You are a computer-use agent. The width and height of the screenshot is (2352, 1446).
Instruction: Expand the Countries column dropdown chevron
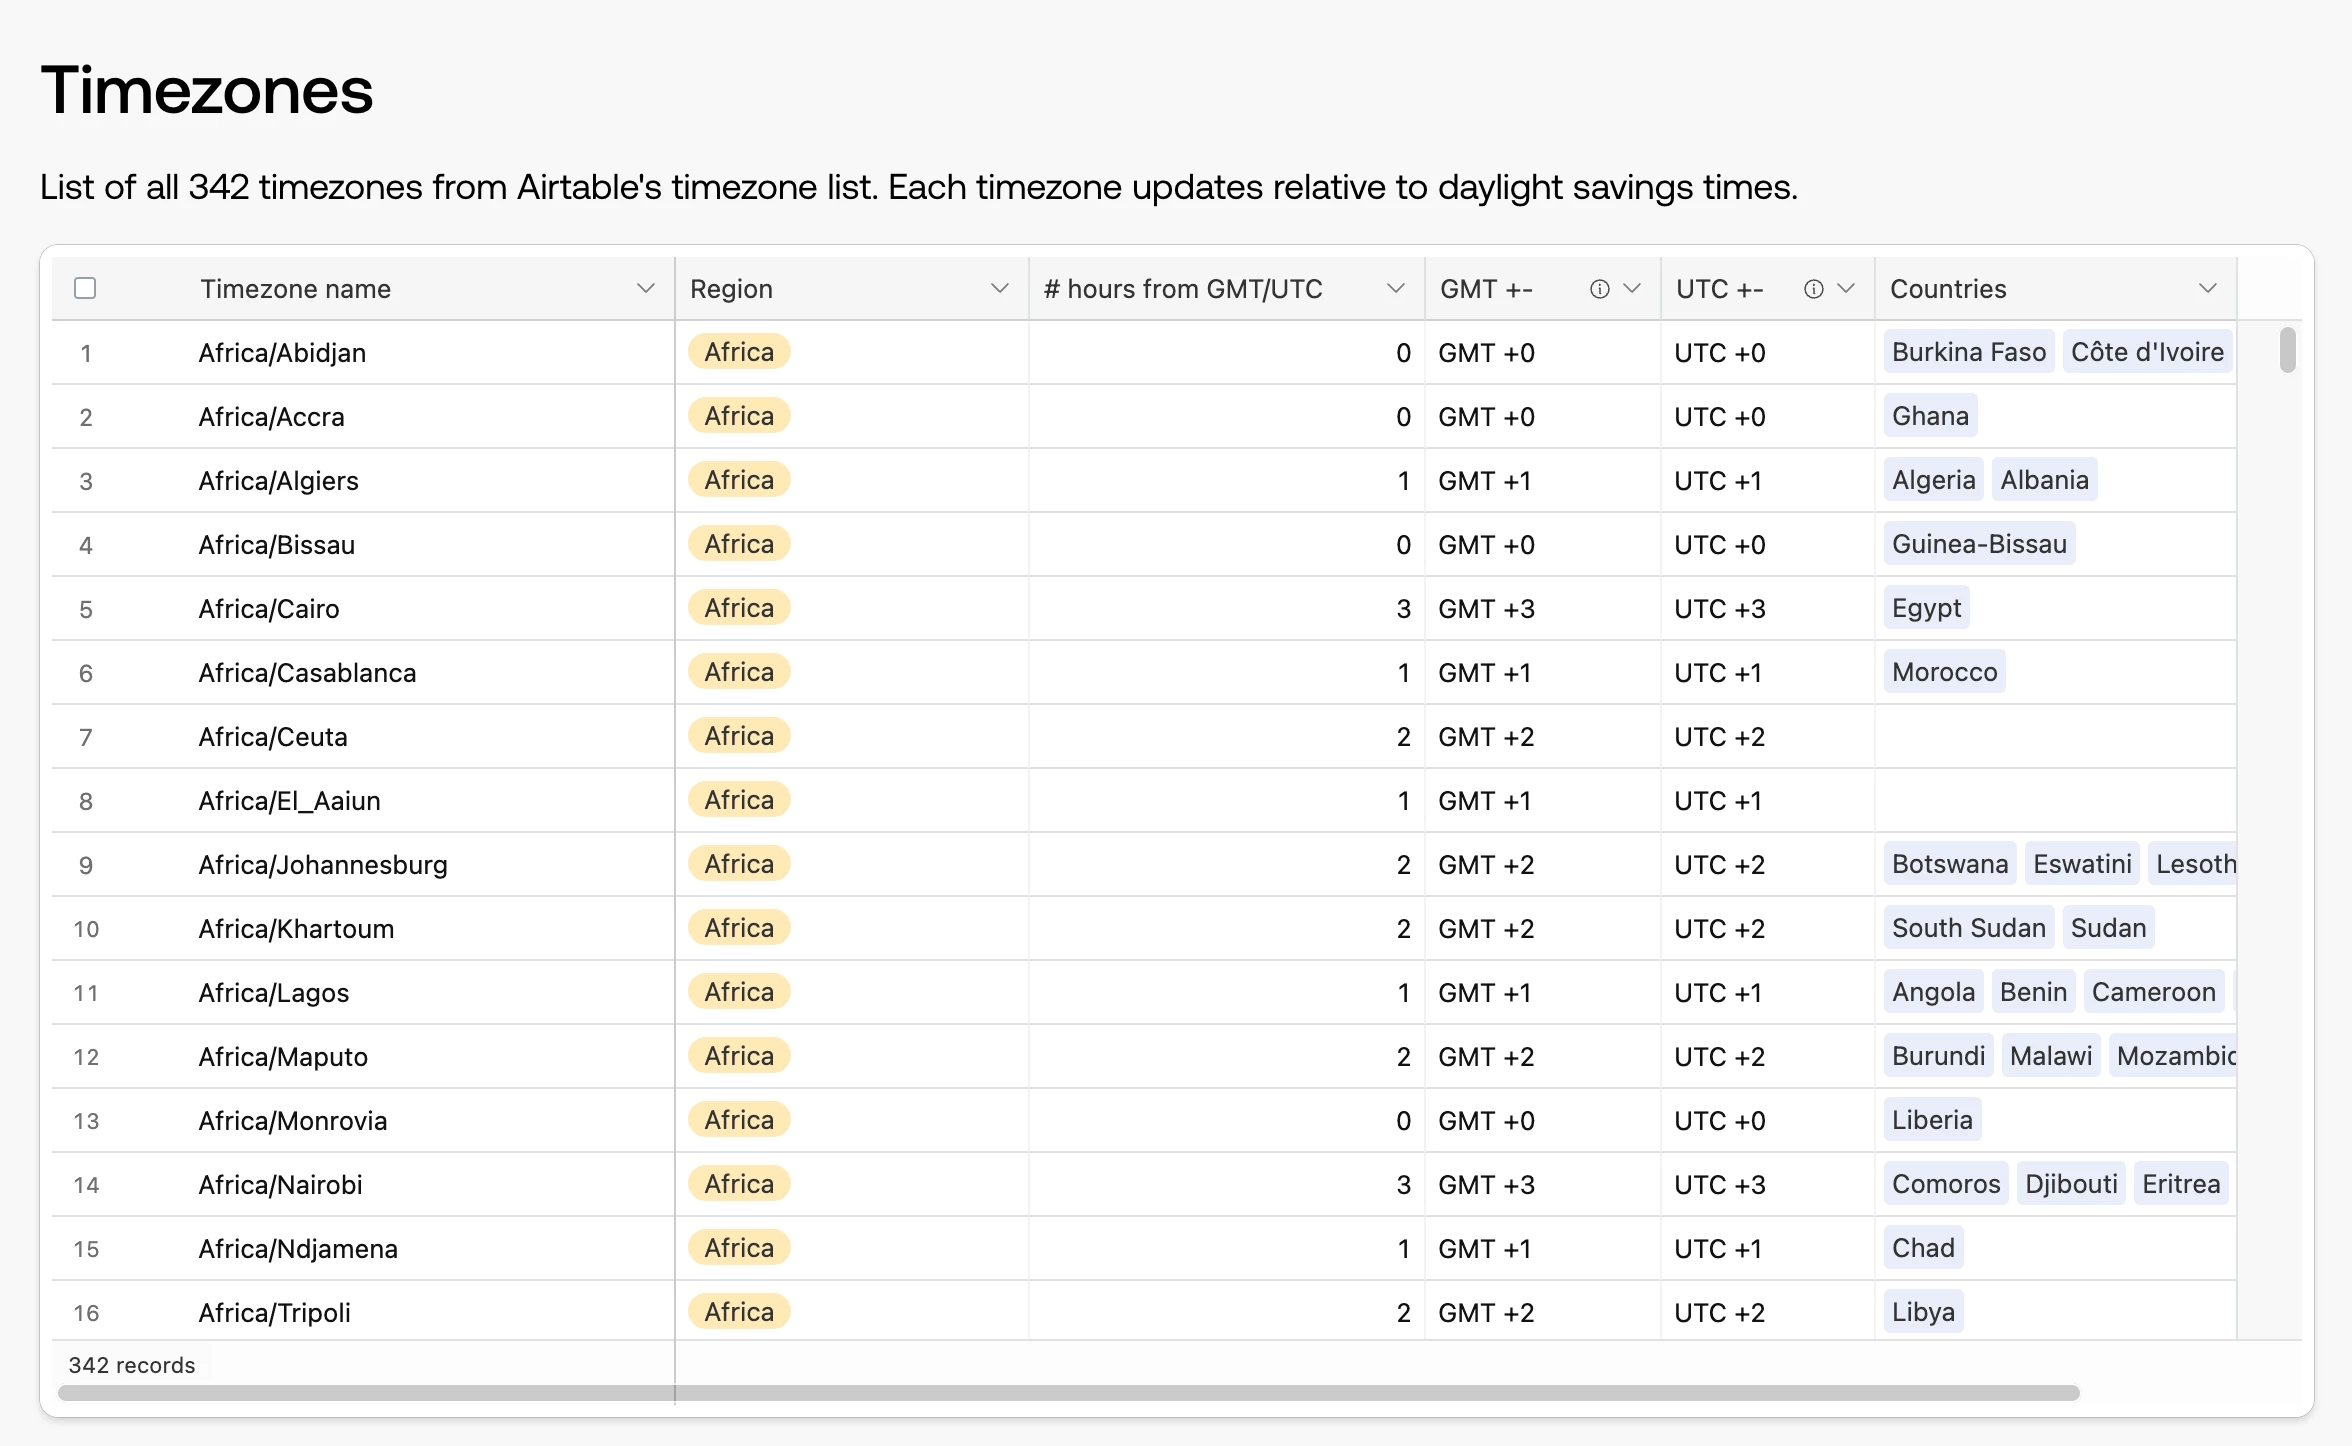2207,289
